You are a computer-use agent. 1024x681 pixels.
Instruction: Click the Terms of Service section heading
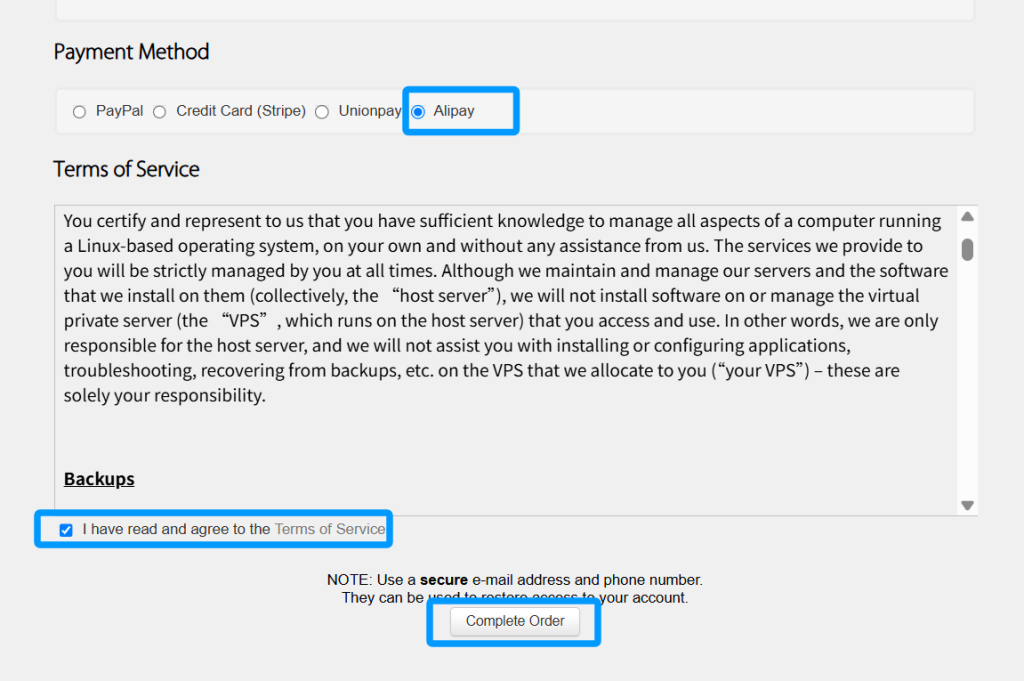[126, 169]
